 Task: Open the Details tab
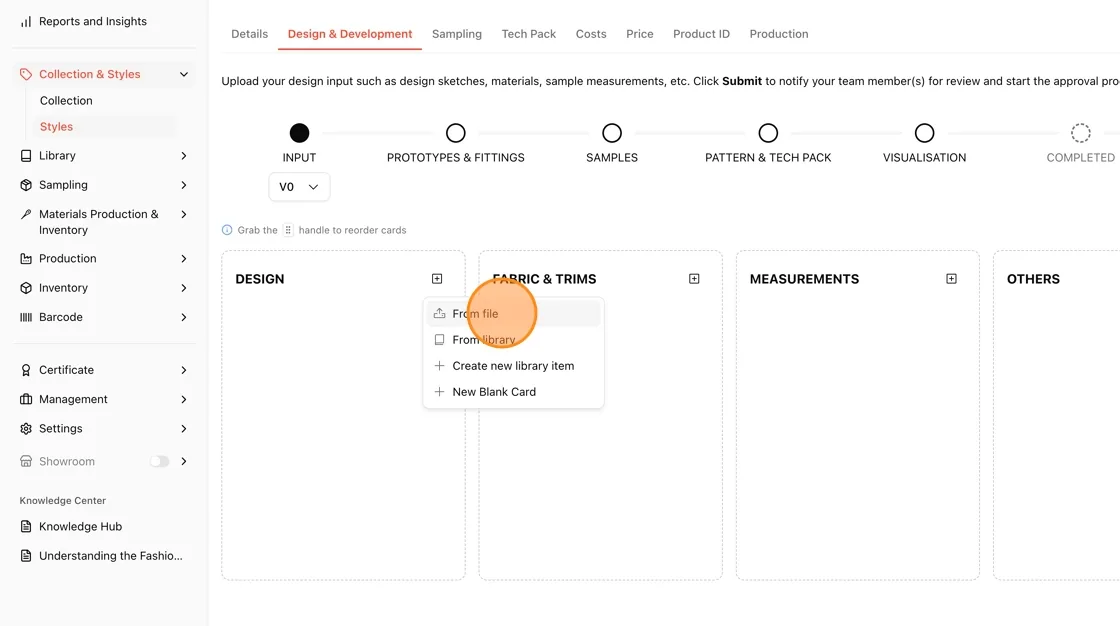coord(249,34)
